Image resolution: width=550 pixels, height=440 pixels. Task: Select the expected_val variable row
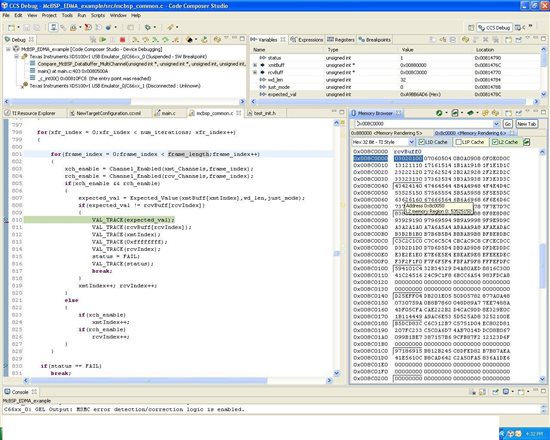pyautogui.click(x=395, y=94)
